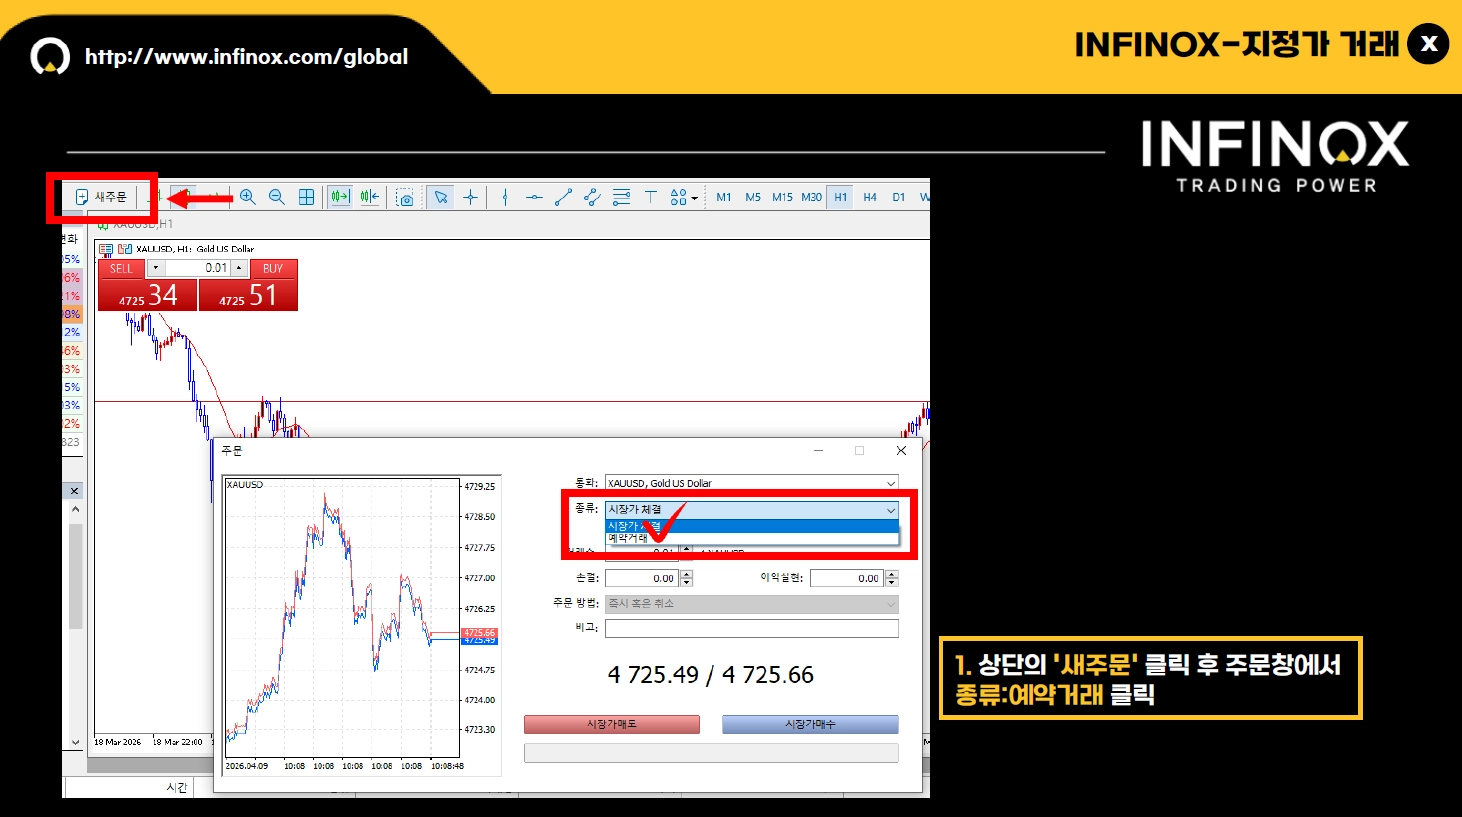
Task: Select the Fibonacci retracement tool
Action: tap(621, 197)
